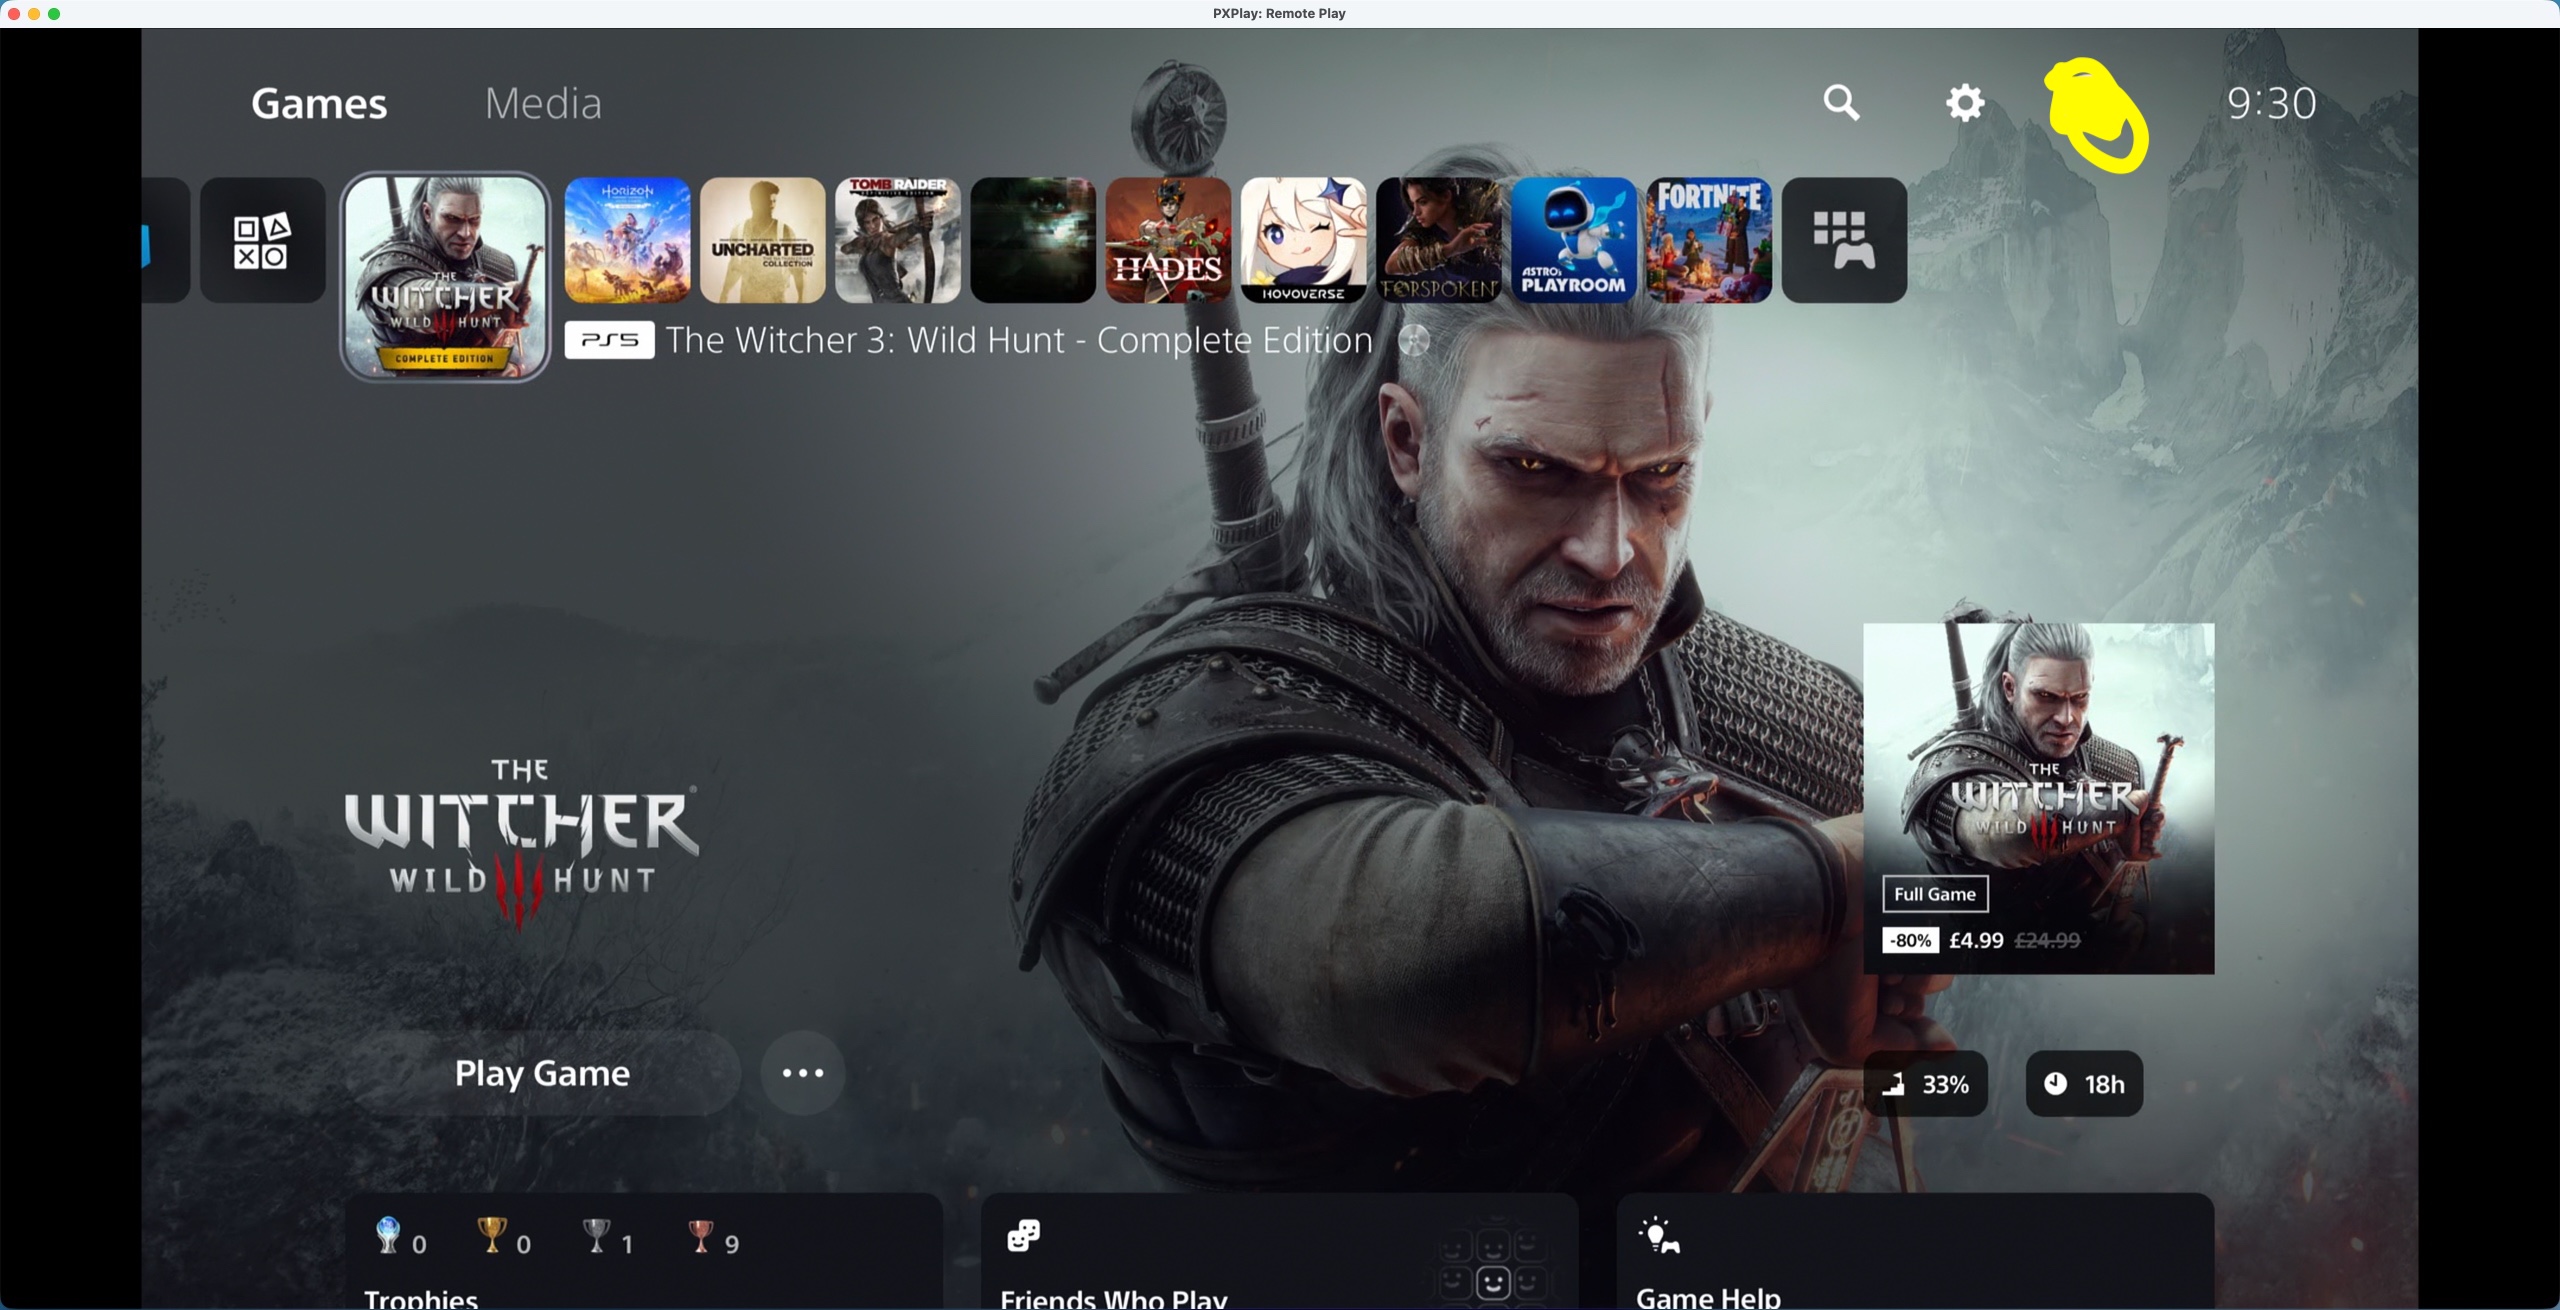Open the PlayStation shapes tile

coord(262,240)
